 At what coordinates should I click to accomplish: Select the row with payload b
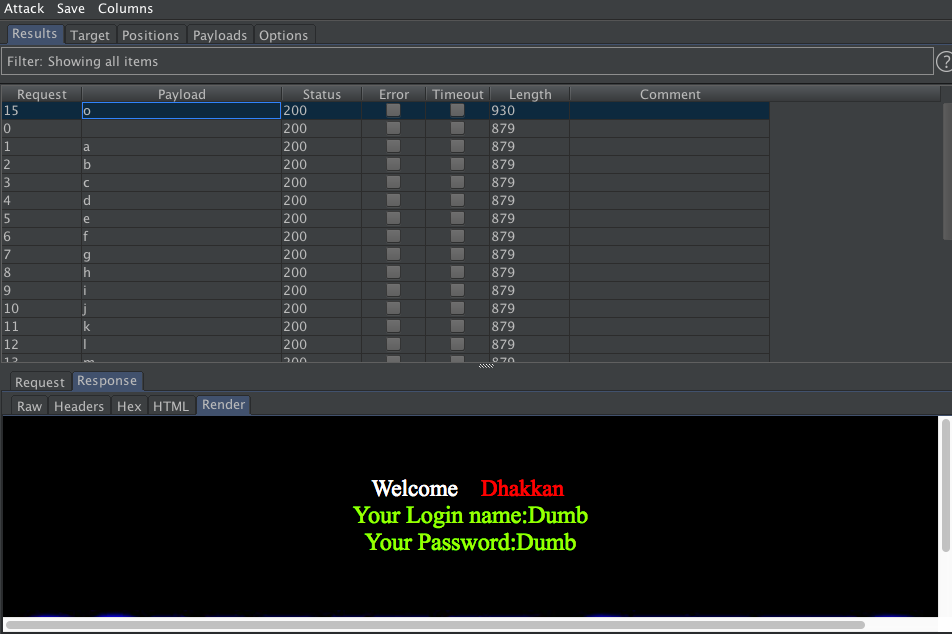tap(386, 164)
